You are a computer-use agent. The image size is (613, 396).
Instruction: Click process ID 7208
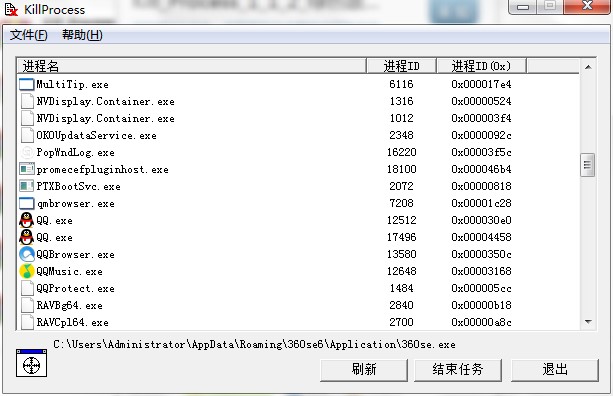click(401, 203)
